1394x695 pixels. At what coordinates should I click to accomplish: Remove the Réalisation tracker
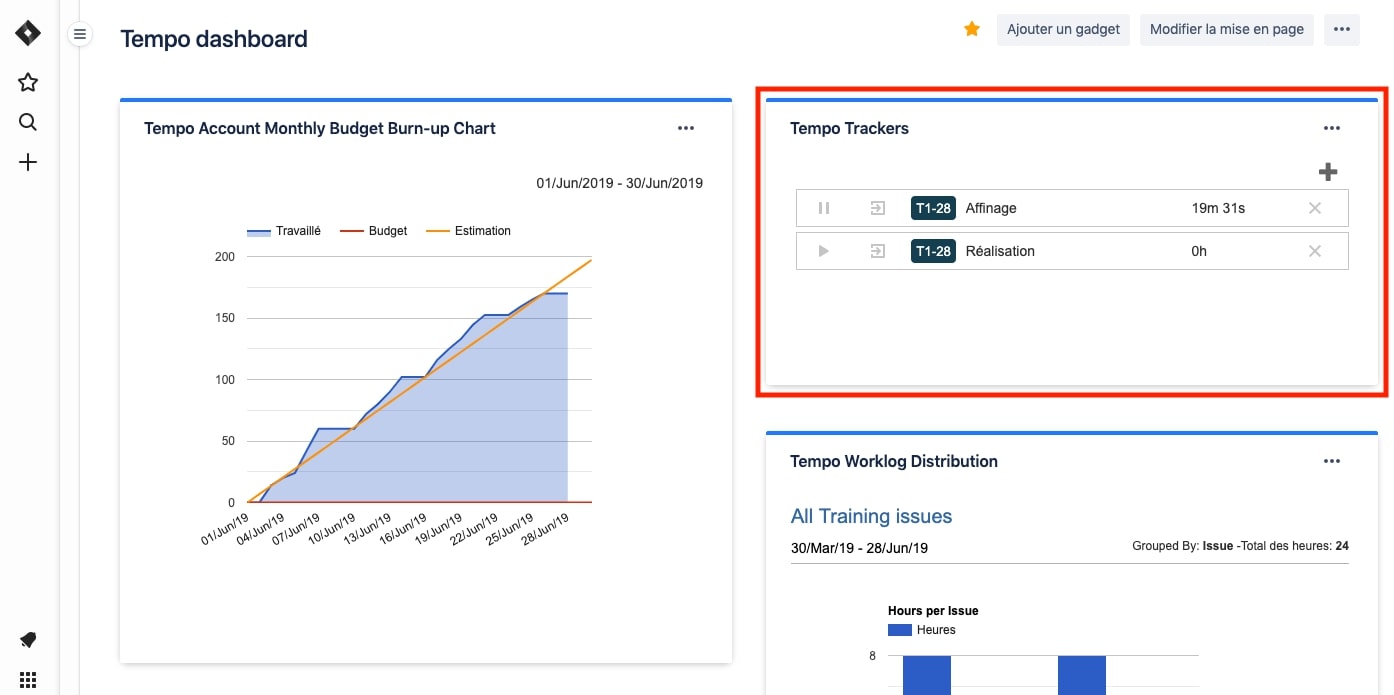(1315, 251)
